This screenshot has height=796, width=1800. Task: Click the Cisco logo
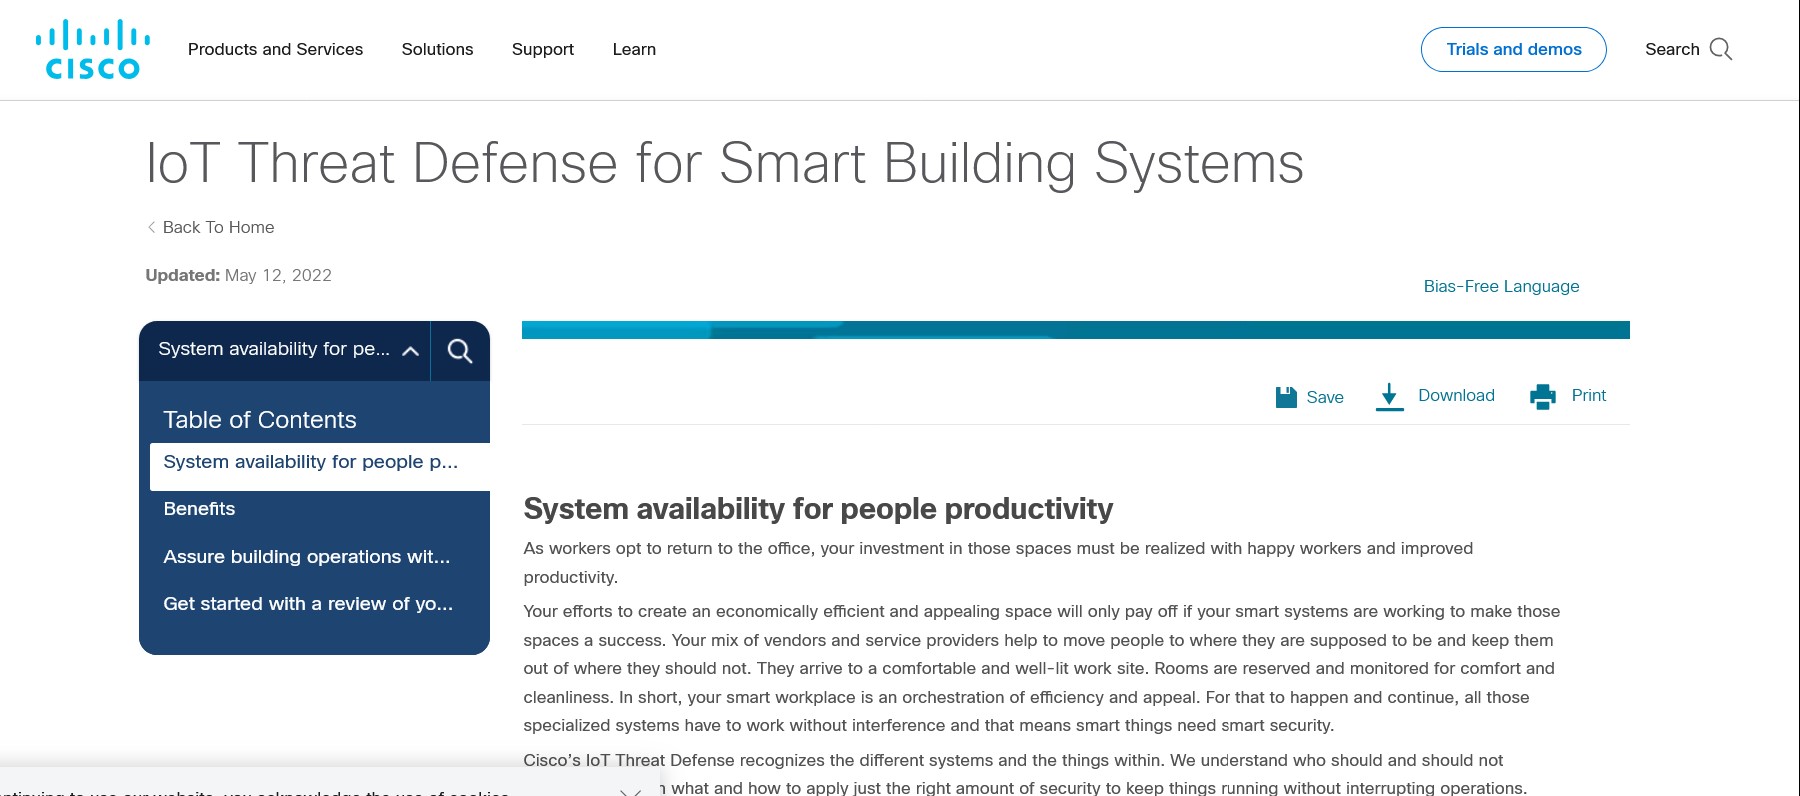click(x=93, y=49)
